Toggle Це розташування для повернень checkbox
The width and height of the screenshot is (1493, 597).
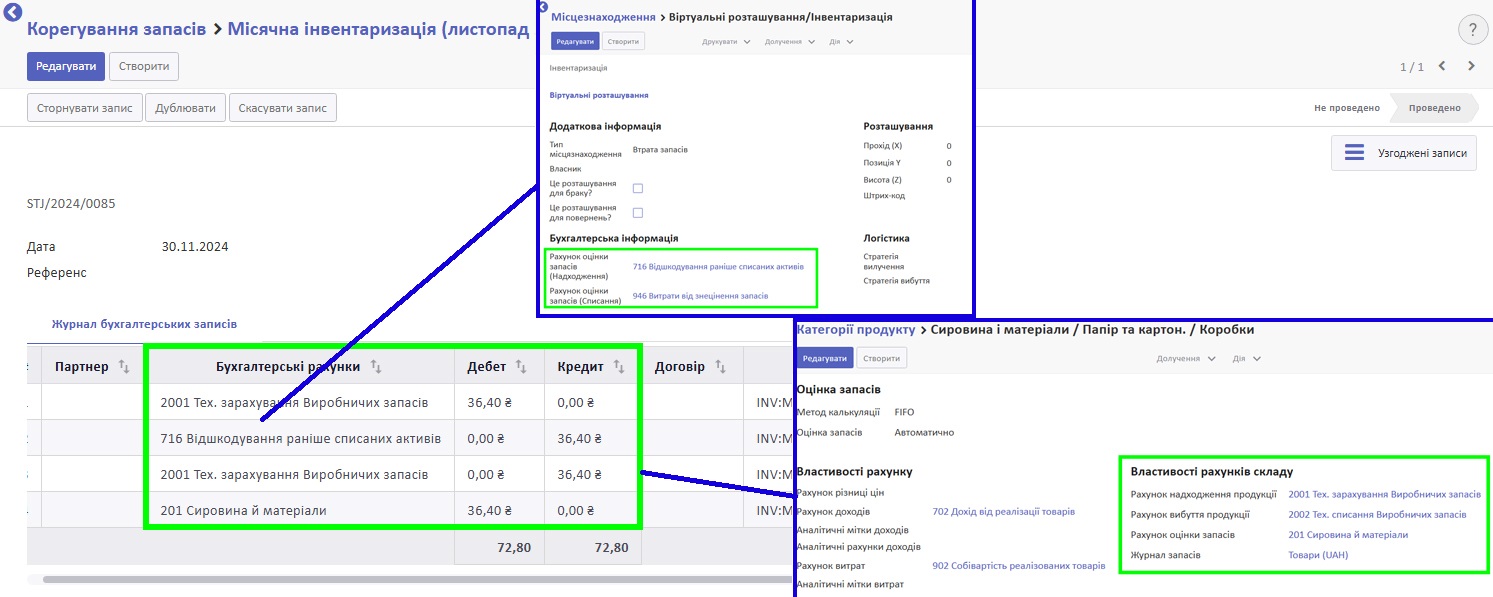637,212
